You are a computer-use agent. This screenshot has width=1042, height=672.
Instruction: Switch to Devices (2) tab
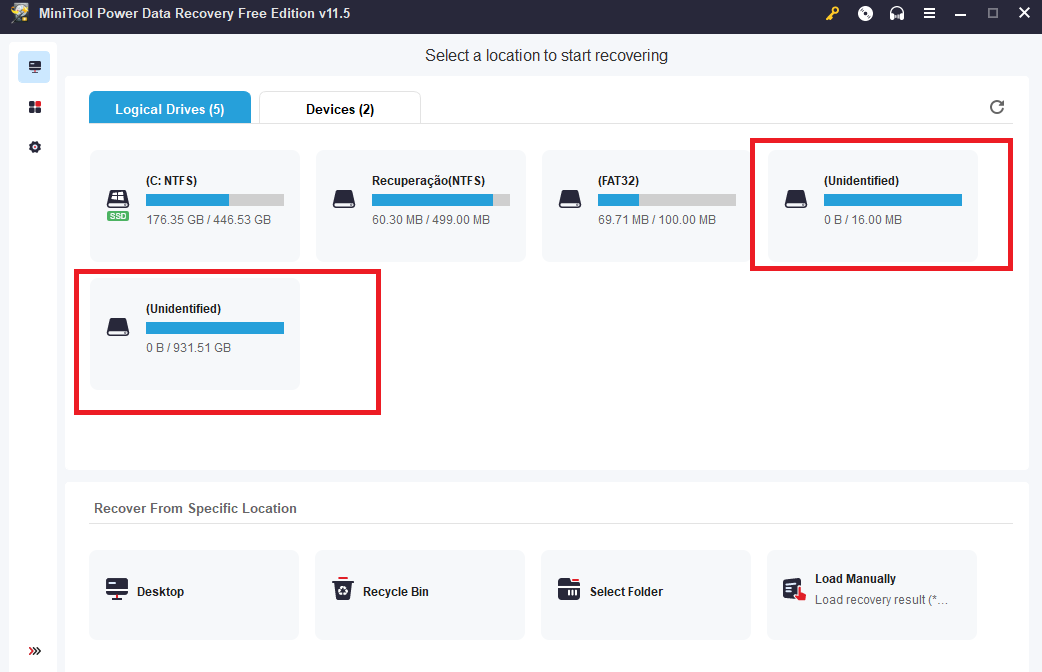pos(340,108)
